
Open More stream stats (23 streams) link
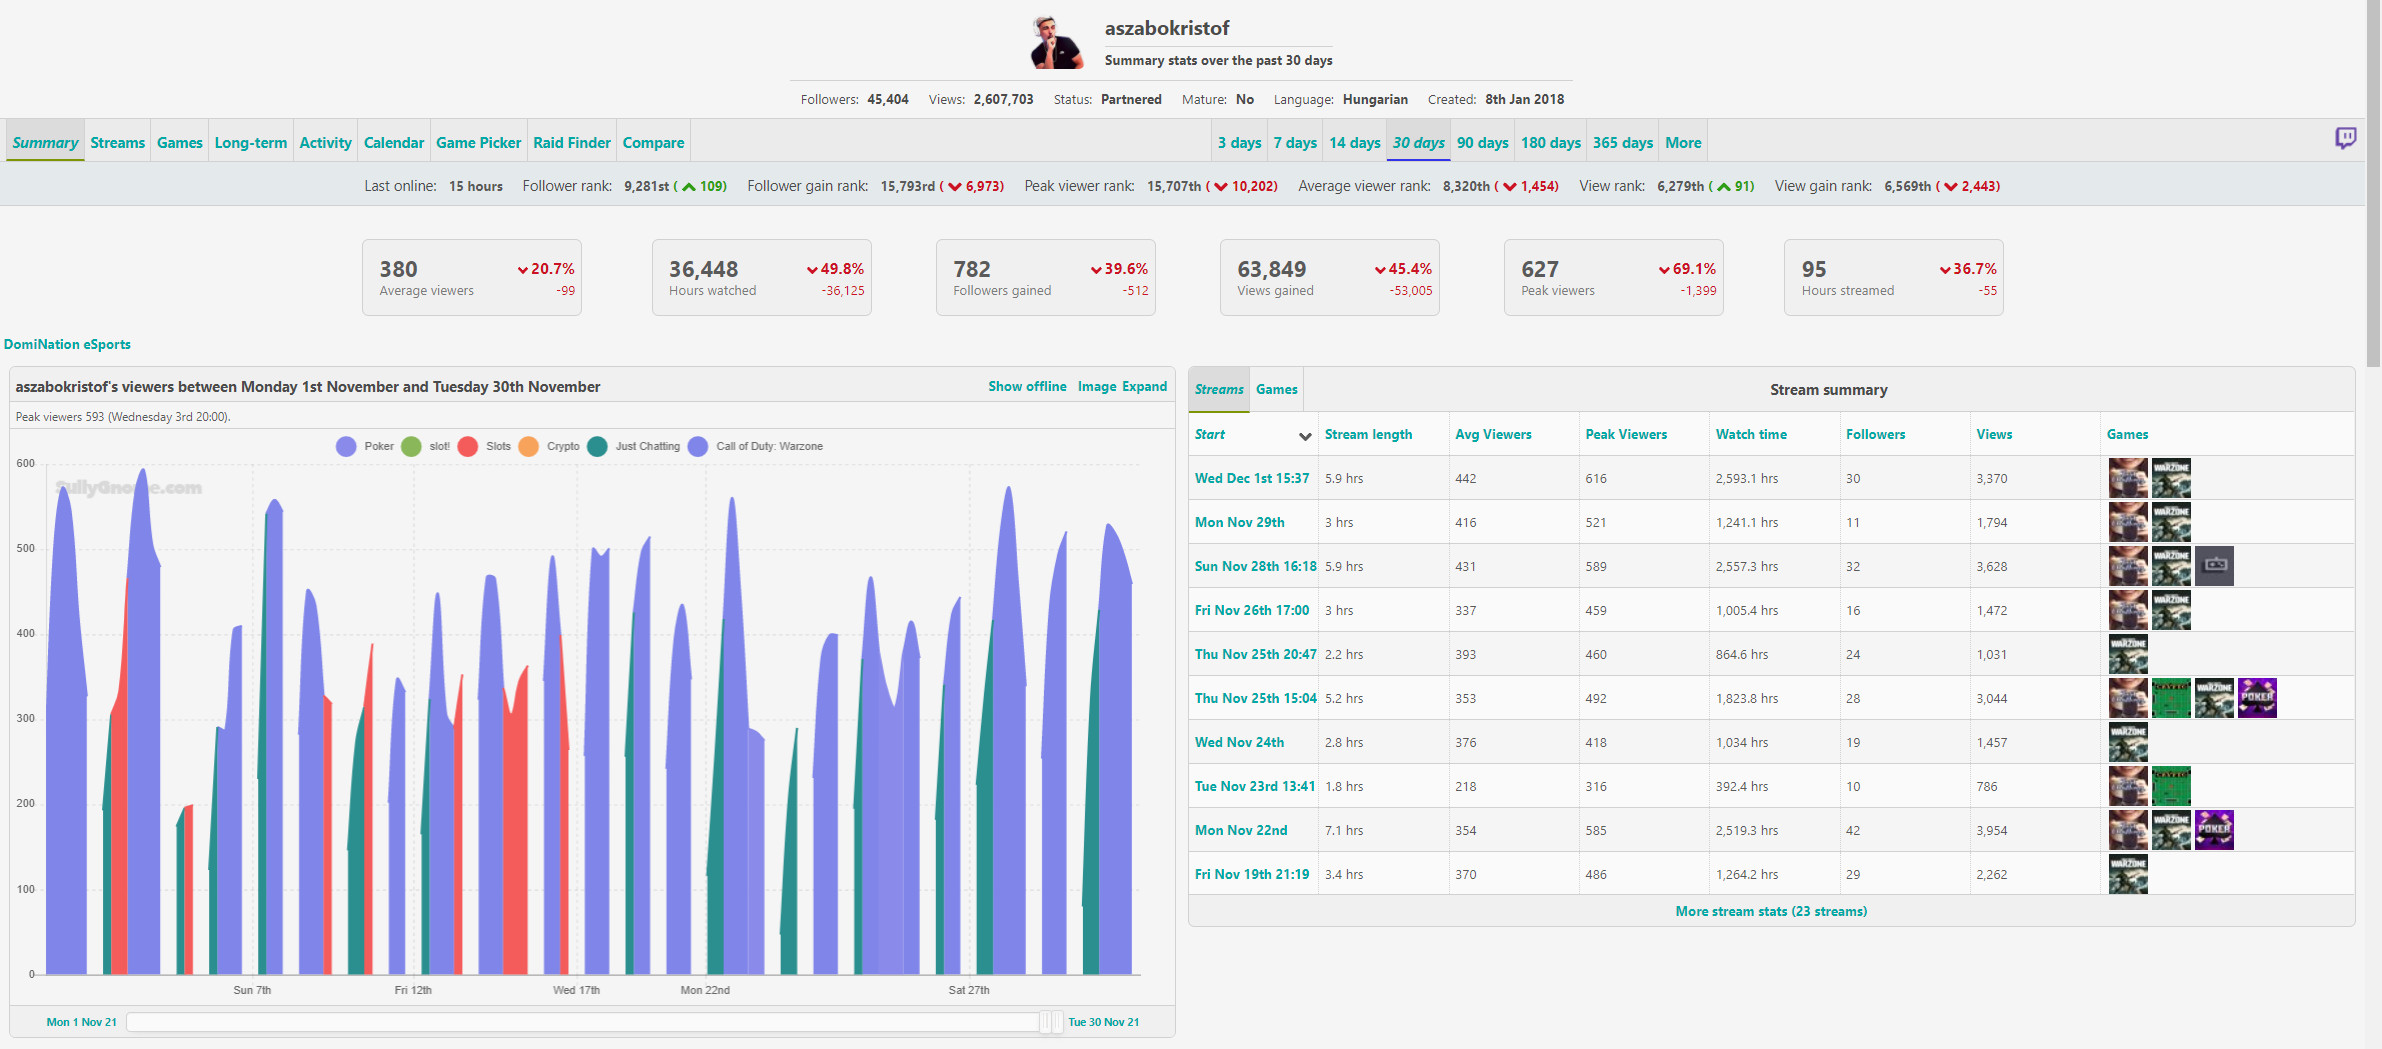[x=1770, y=911]
